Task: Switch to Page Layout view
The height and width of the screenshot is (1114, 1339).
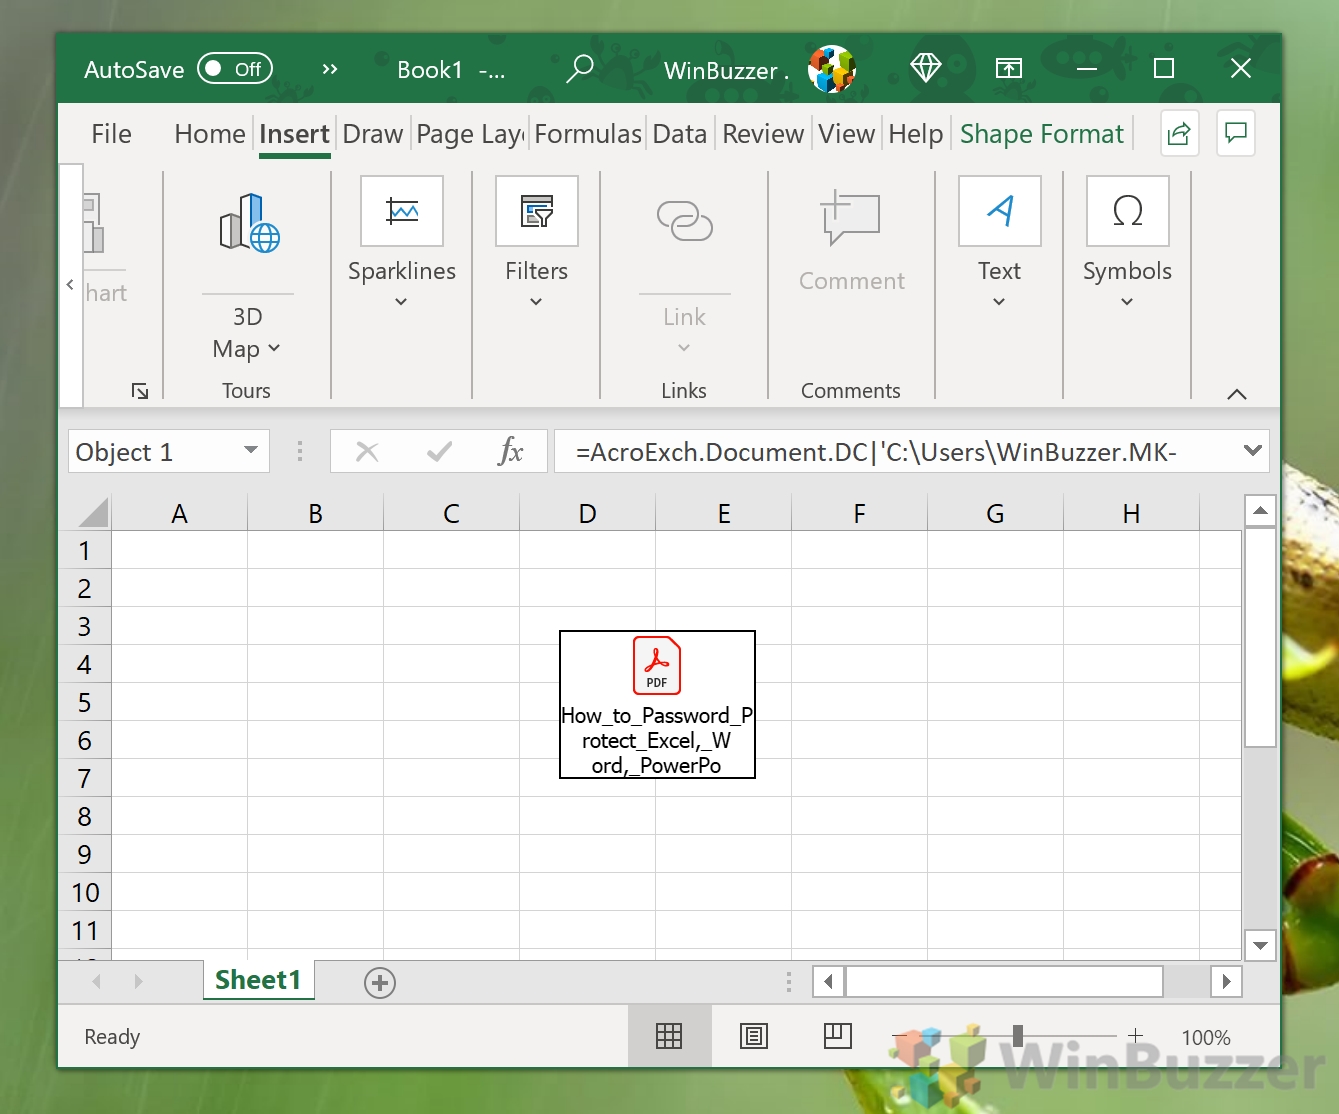Action: click(x=754, y=1037)
